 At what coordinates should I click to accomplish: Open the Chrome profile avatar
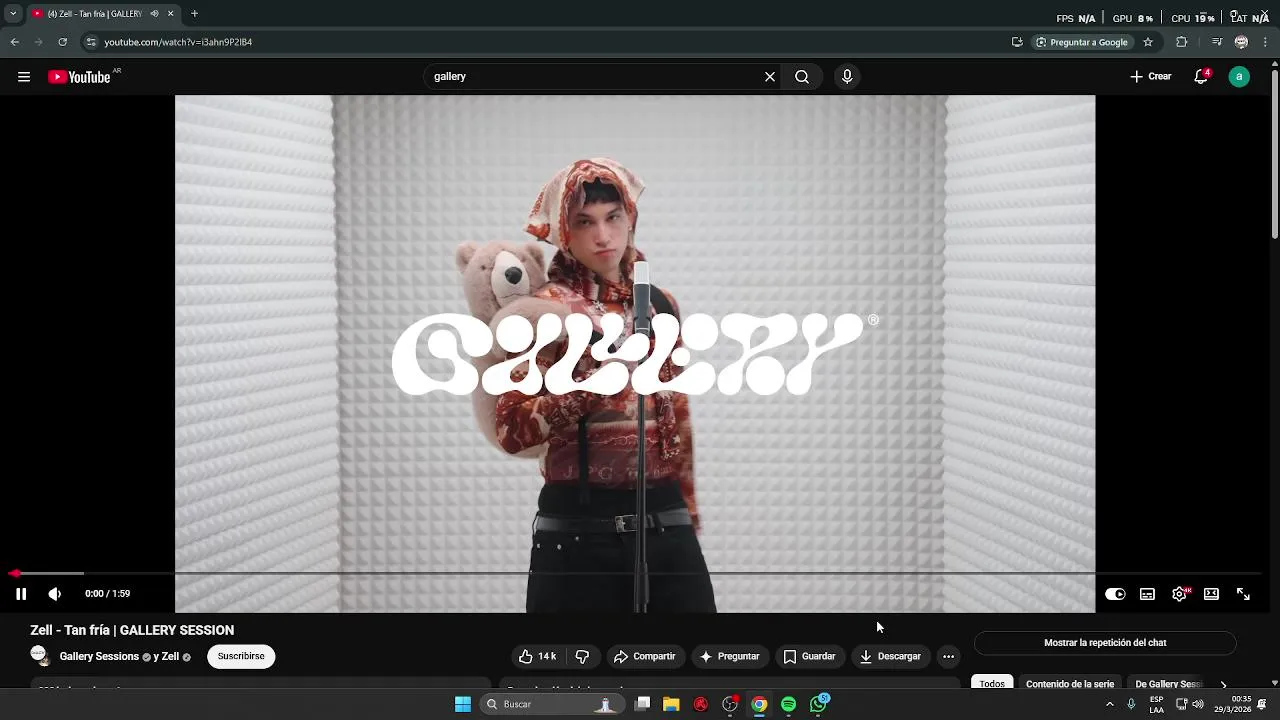(x=1241, y=42)
